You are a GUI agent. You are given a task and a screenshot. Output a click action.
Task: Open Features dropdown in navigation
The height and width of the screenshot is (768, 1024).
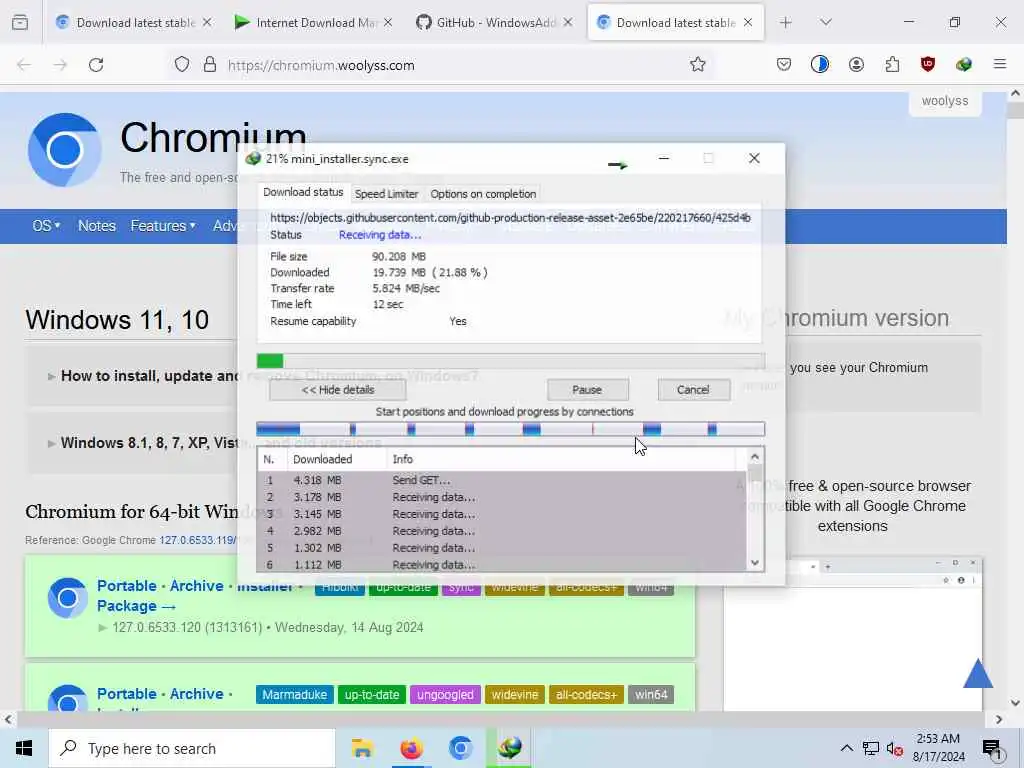(163, 226)
